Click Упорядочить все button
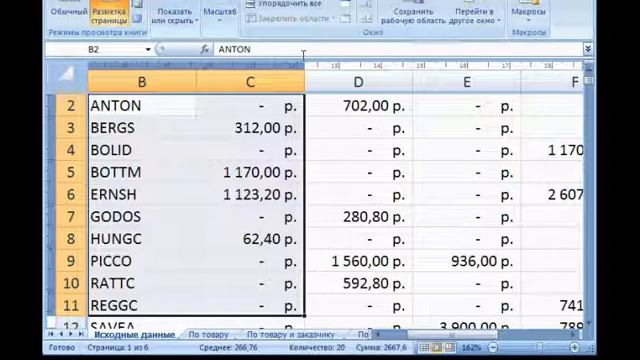This screenshot has width=640, height=360. pyautogui.click(x=284, y=4)
